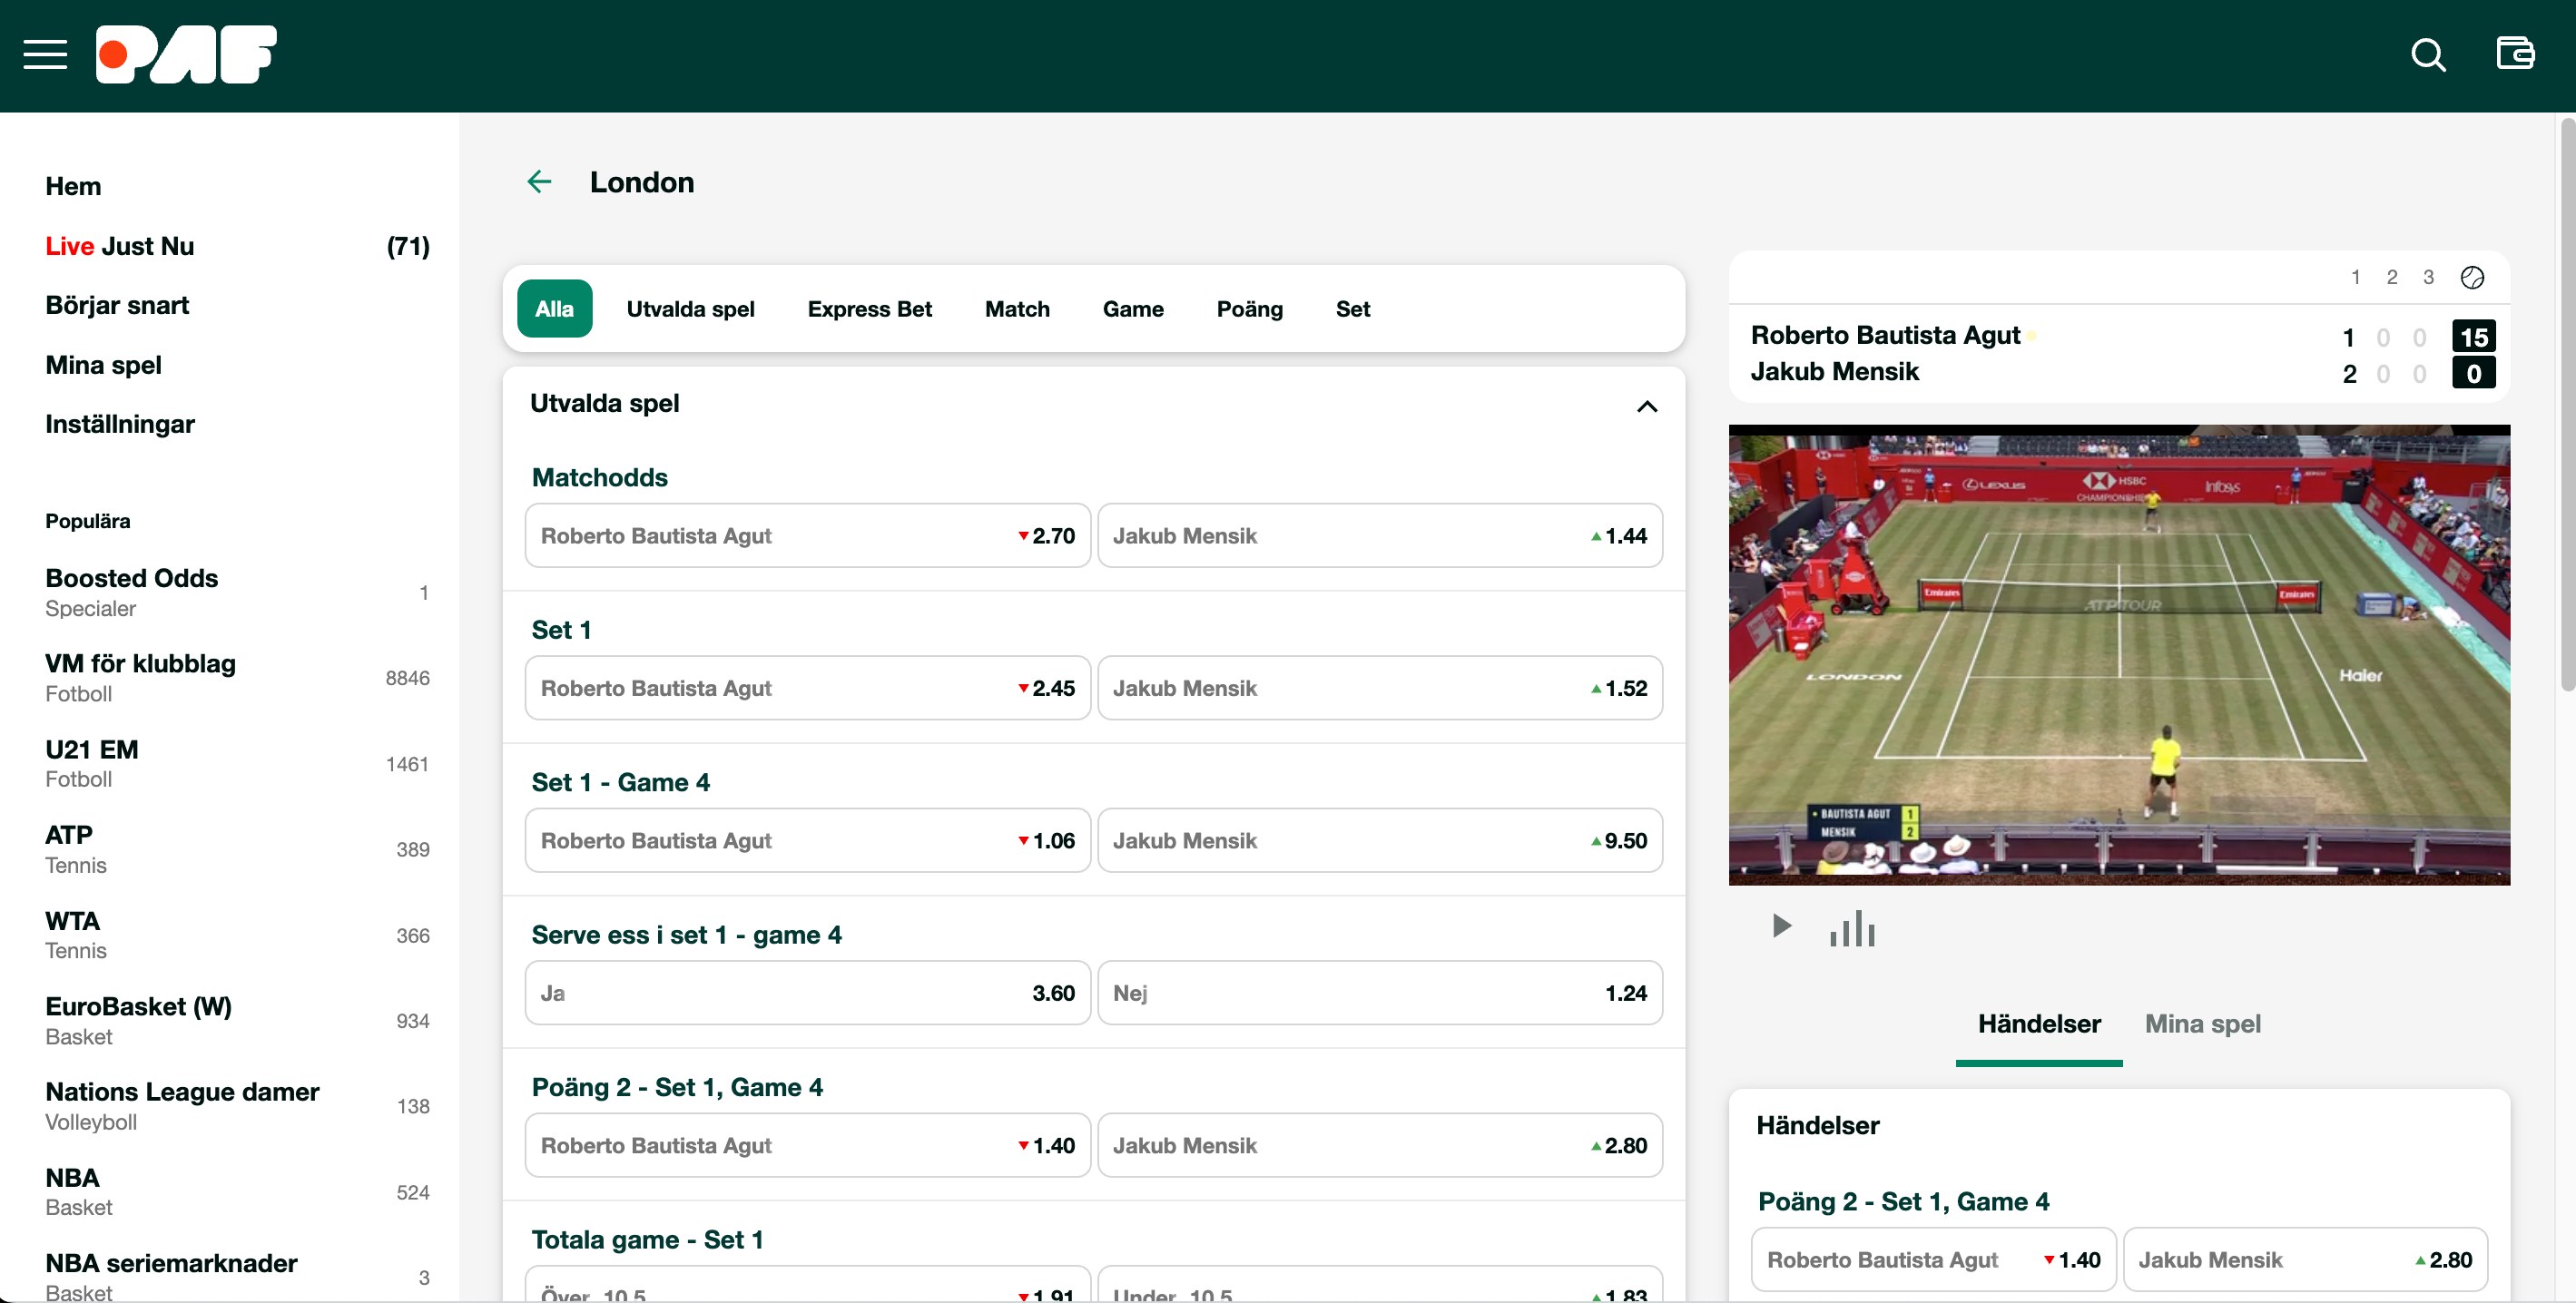
Task: Click the back arrow next to London
Action: tap(540, 181)
